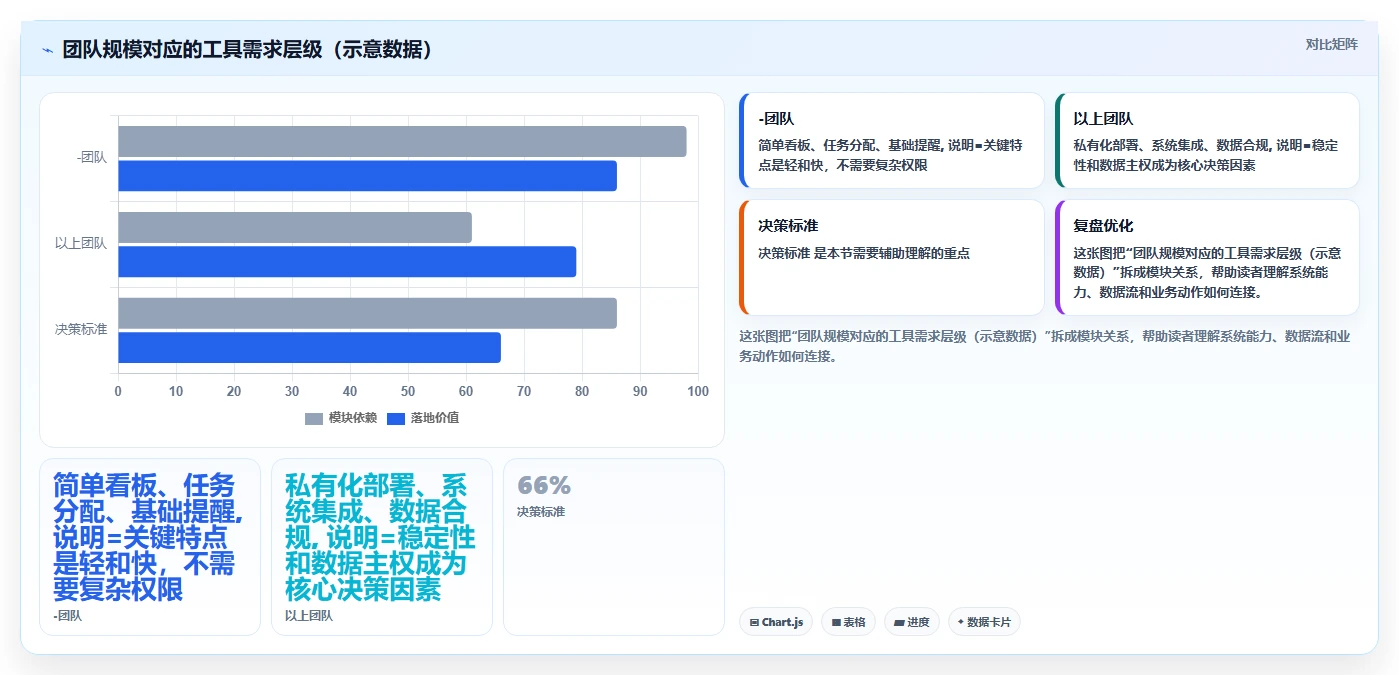Toggle the gray 模块依赖 legend swatch
Viewport: 1399px width, 675px height.
coord(314,418)
